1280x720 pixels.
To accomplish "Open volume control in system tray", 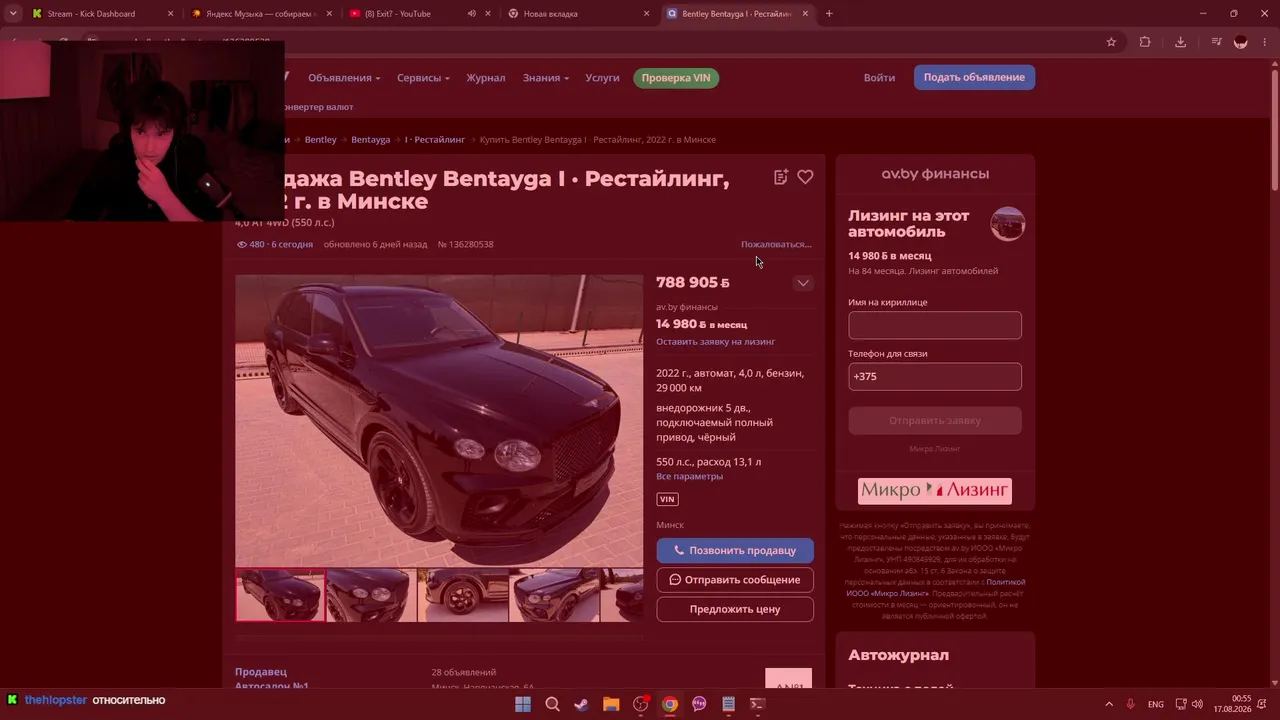I will [x=1198, y=704].
